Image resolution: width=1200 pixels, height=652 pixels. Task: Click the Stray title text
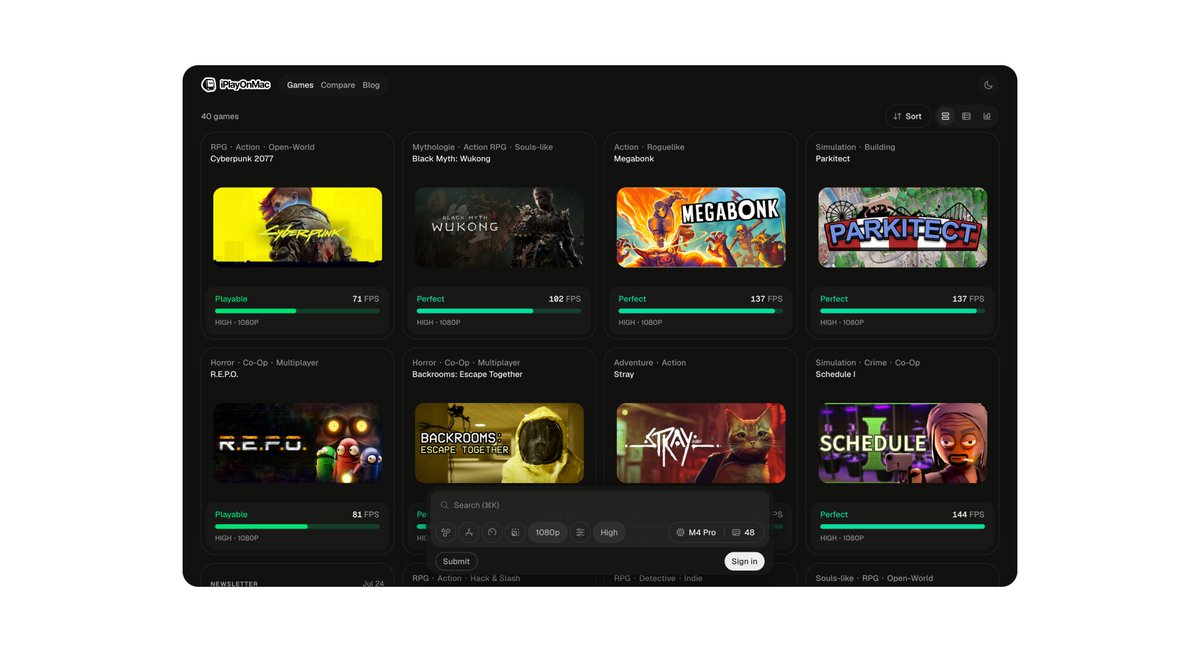point(624,375)
